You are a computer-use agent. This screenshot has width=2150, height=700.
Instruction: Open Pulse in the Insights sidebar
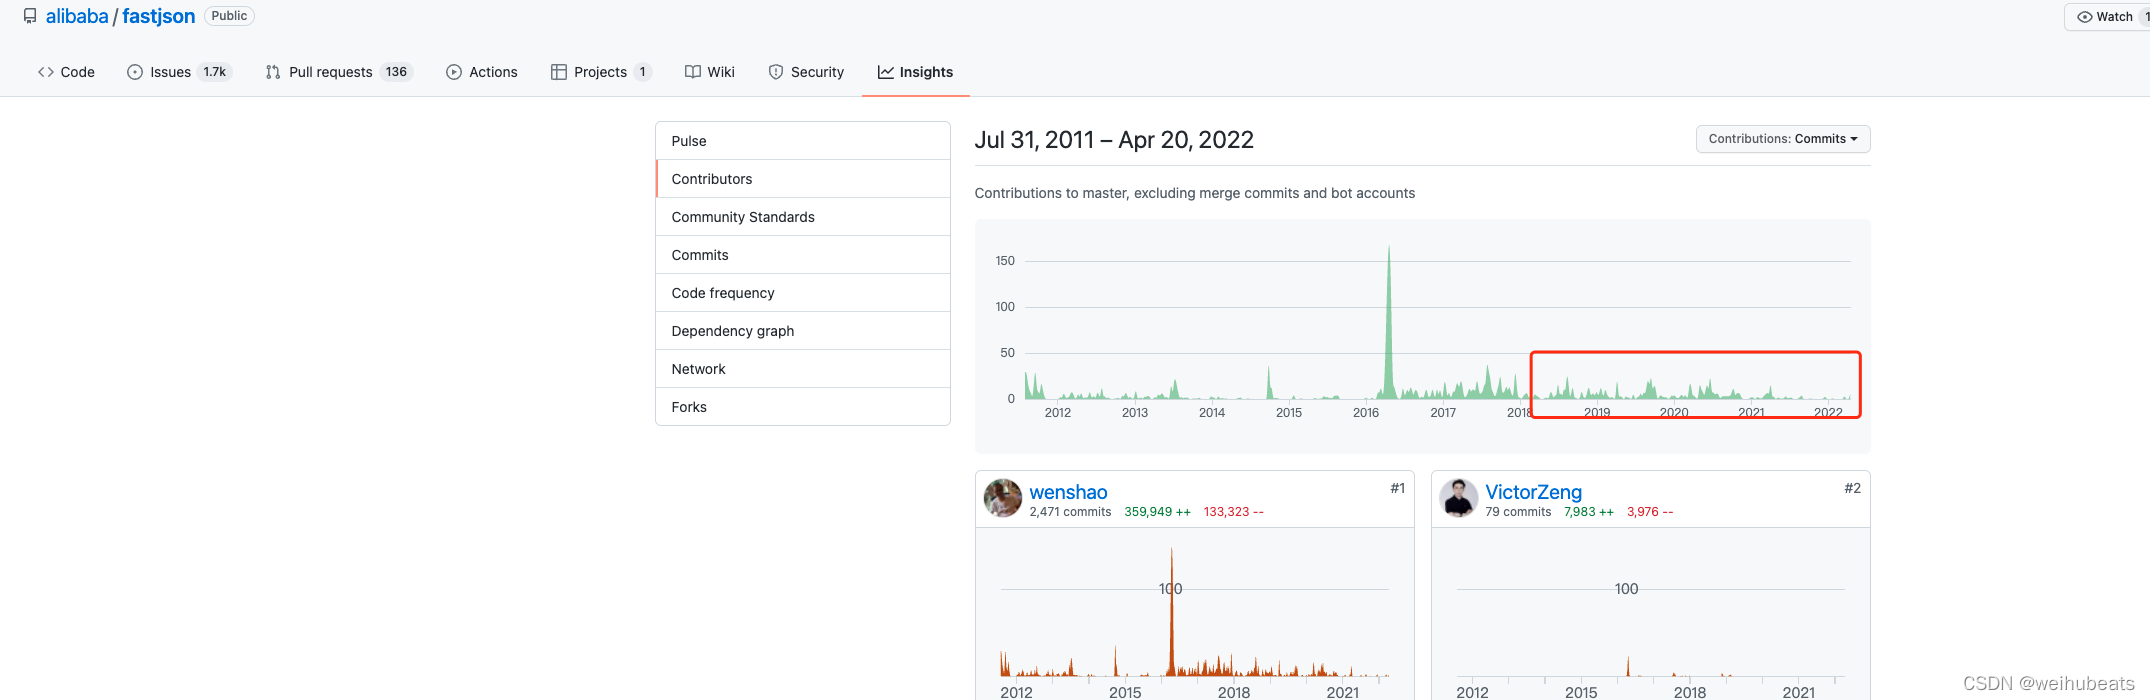[803, 141]
